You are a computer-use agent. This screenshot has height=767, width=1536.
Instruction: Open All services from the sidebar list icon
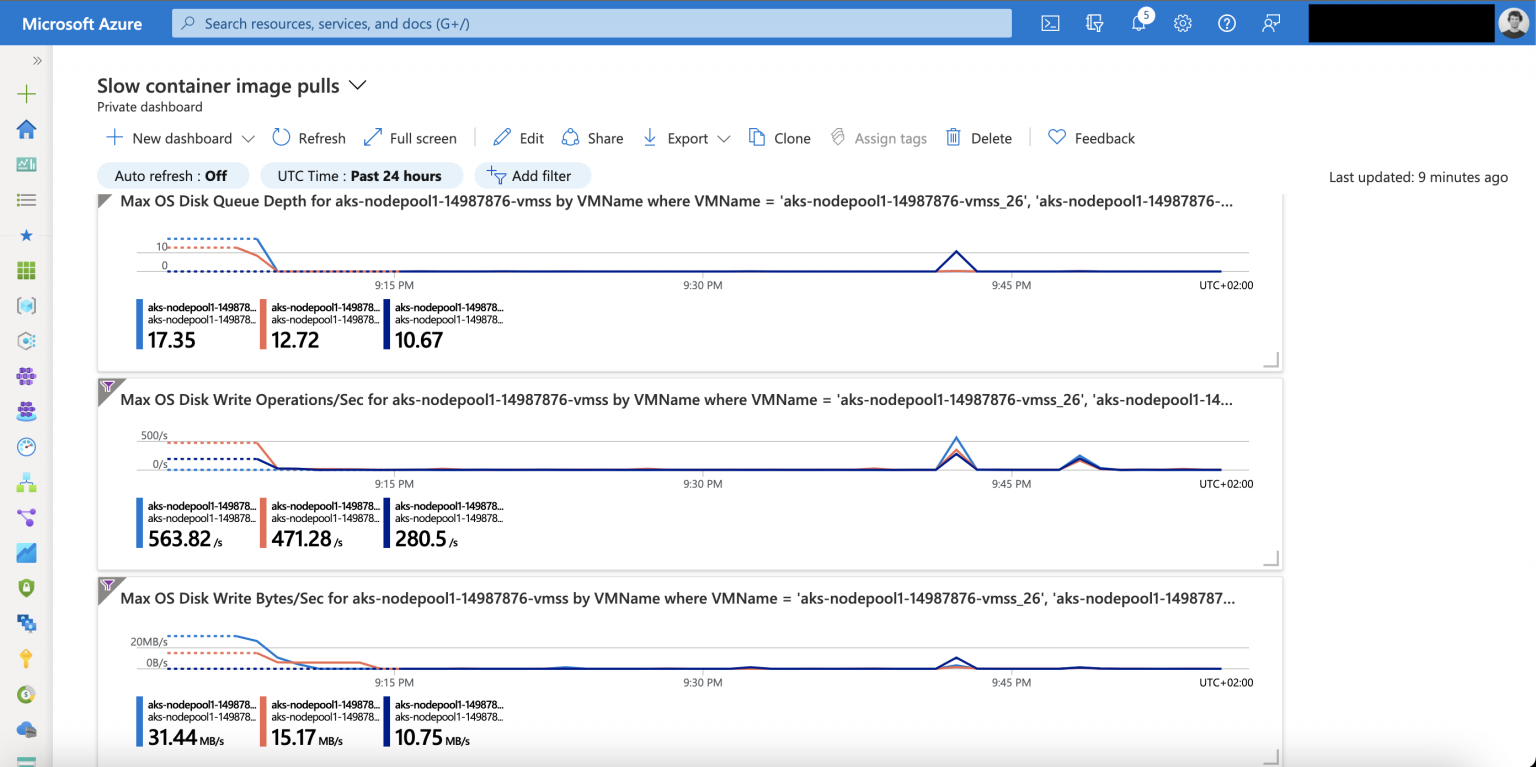pyautogui.click(x=26, y=199)
